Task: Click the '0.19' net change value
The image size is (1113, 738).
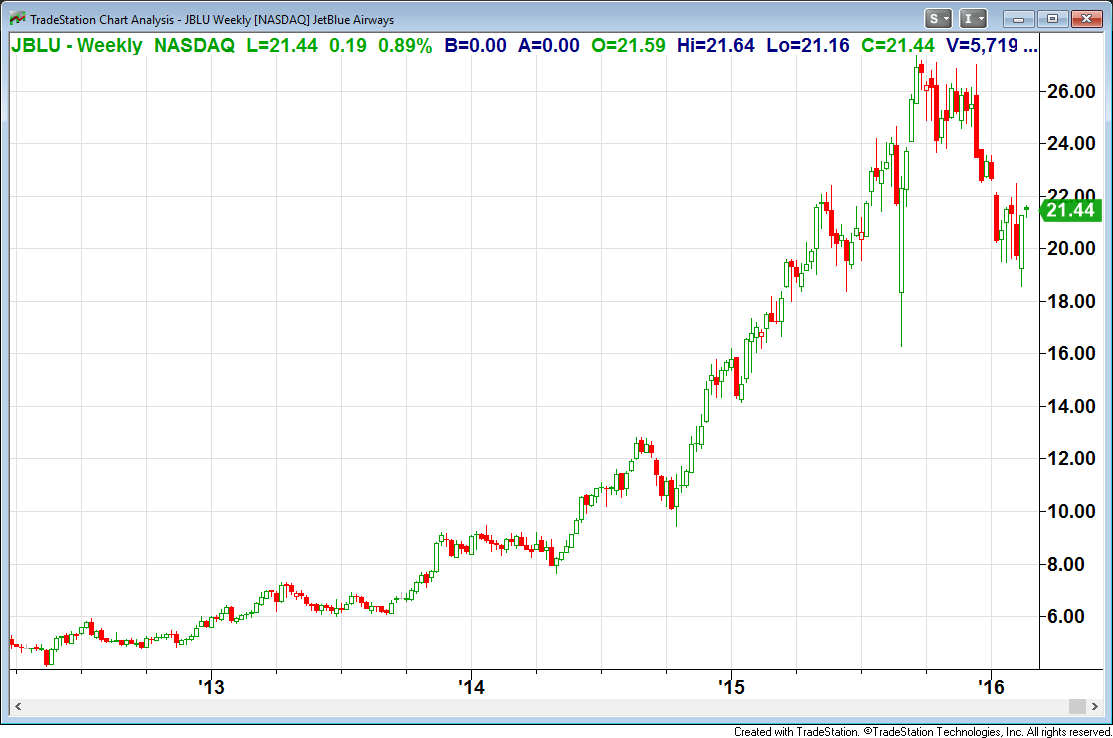Action: pyautogui.click(x=348, y=45)
